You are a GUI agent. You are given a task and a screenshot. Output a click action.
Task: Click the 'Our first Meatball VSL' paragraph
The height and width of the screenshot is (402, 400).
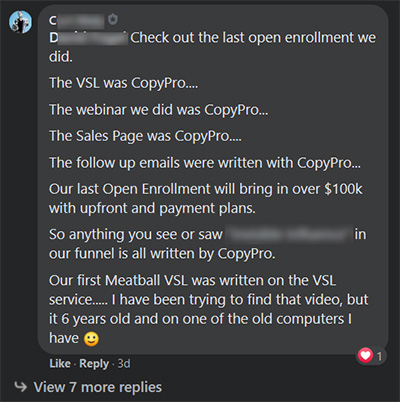[209, 309]
